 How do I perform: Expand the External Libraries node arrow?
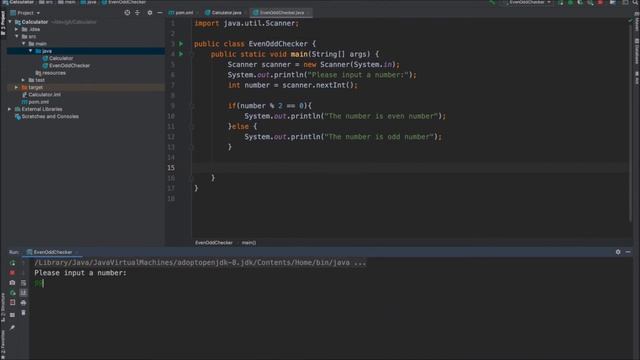(10, 109)
